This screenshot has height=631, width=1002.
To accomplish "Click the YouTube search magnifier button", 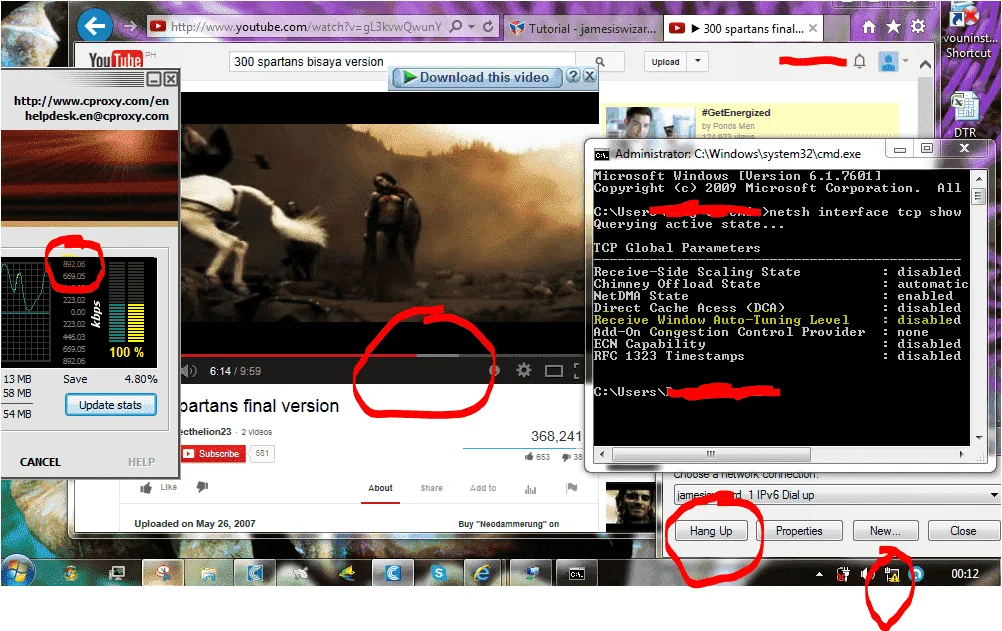I will (x=600, y=62).
